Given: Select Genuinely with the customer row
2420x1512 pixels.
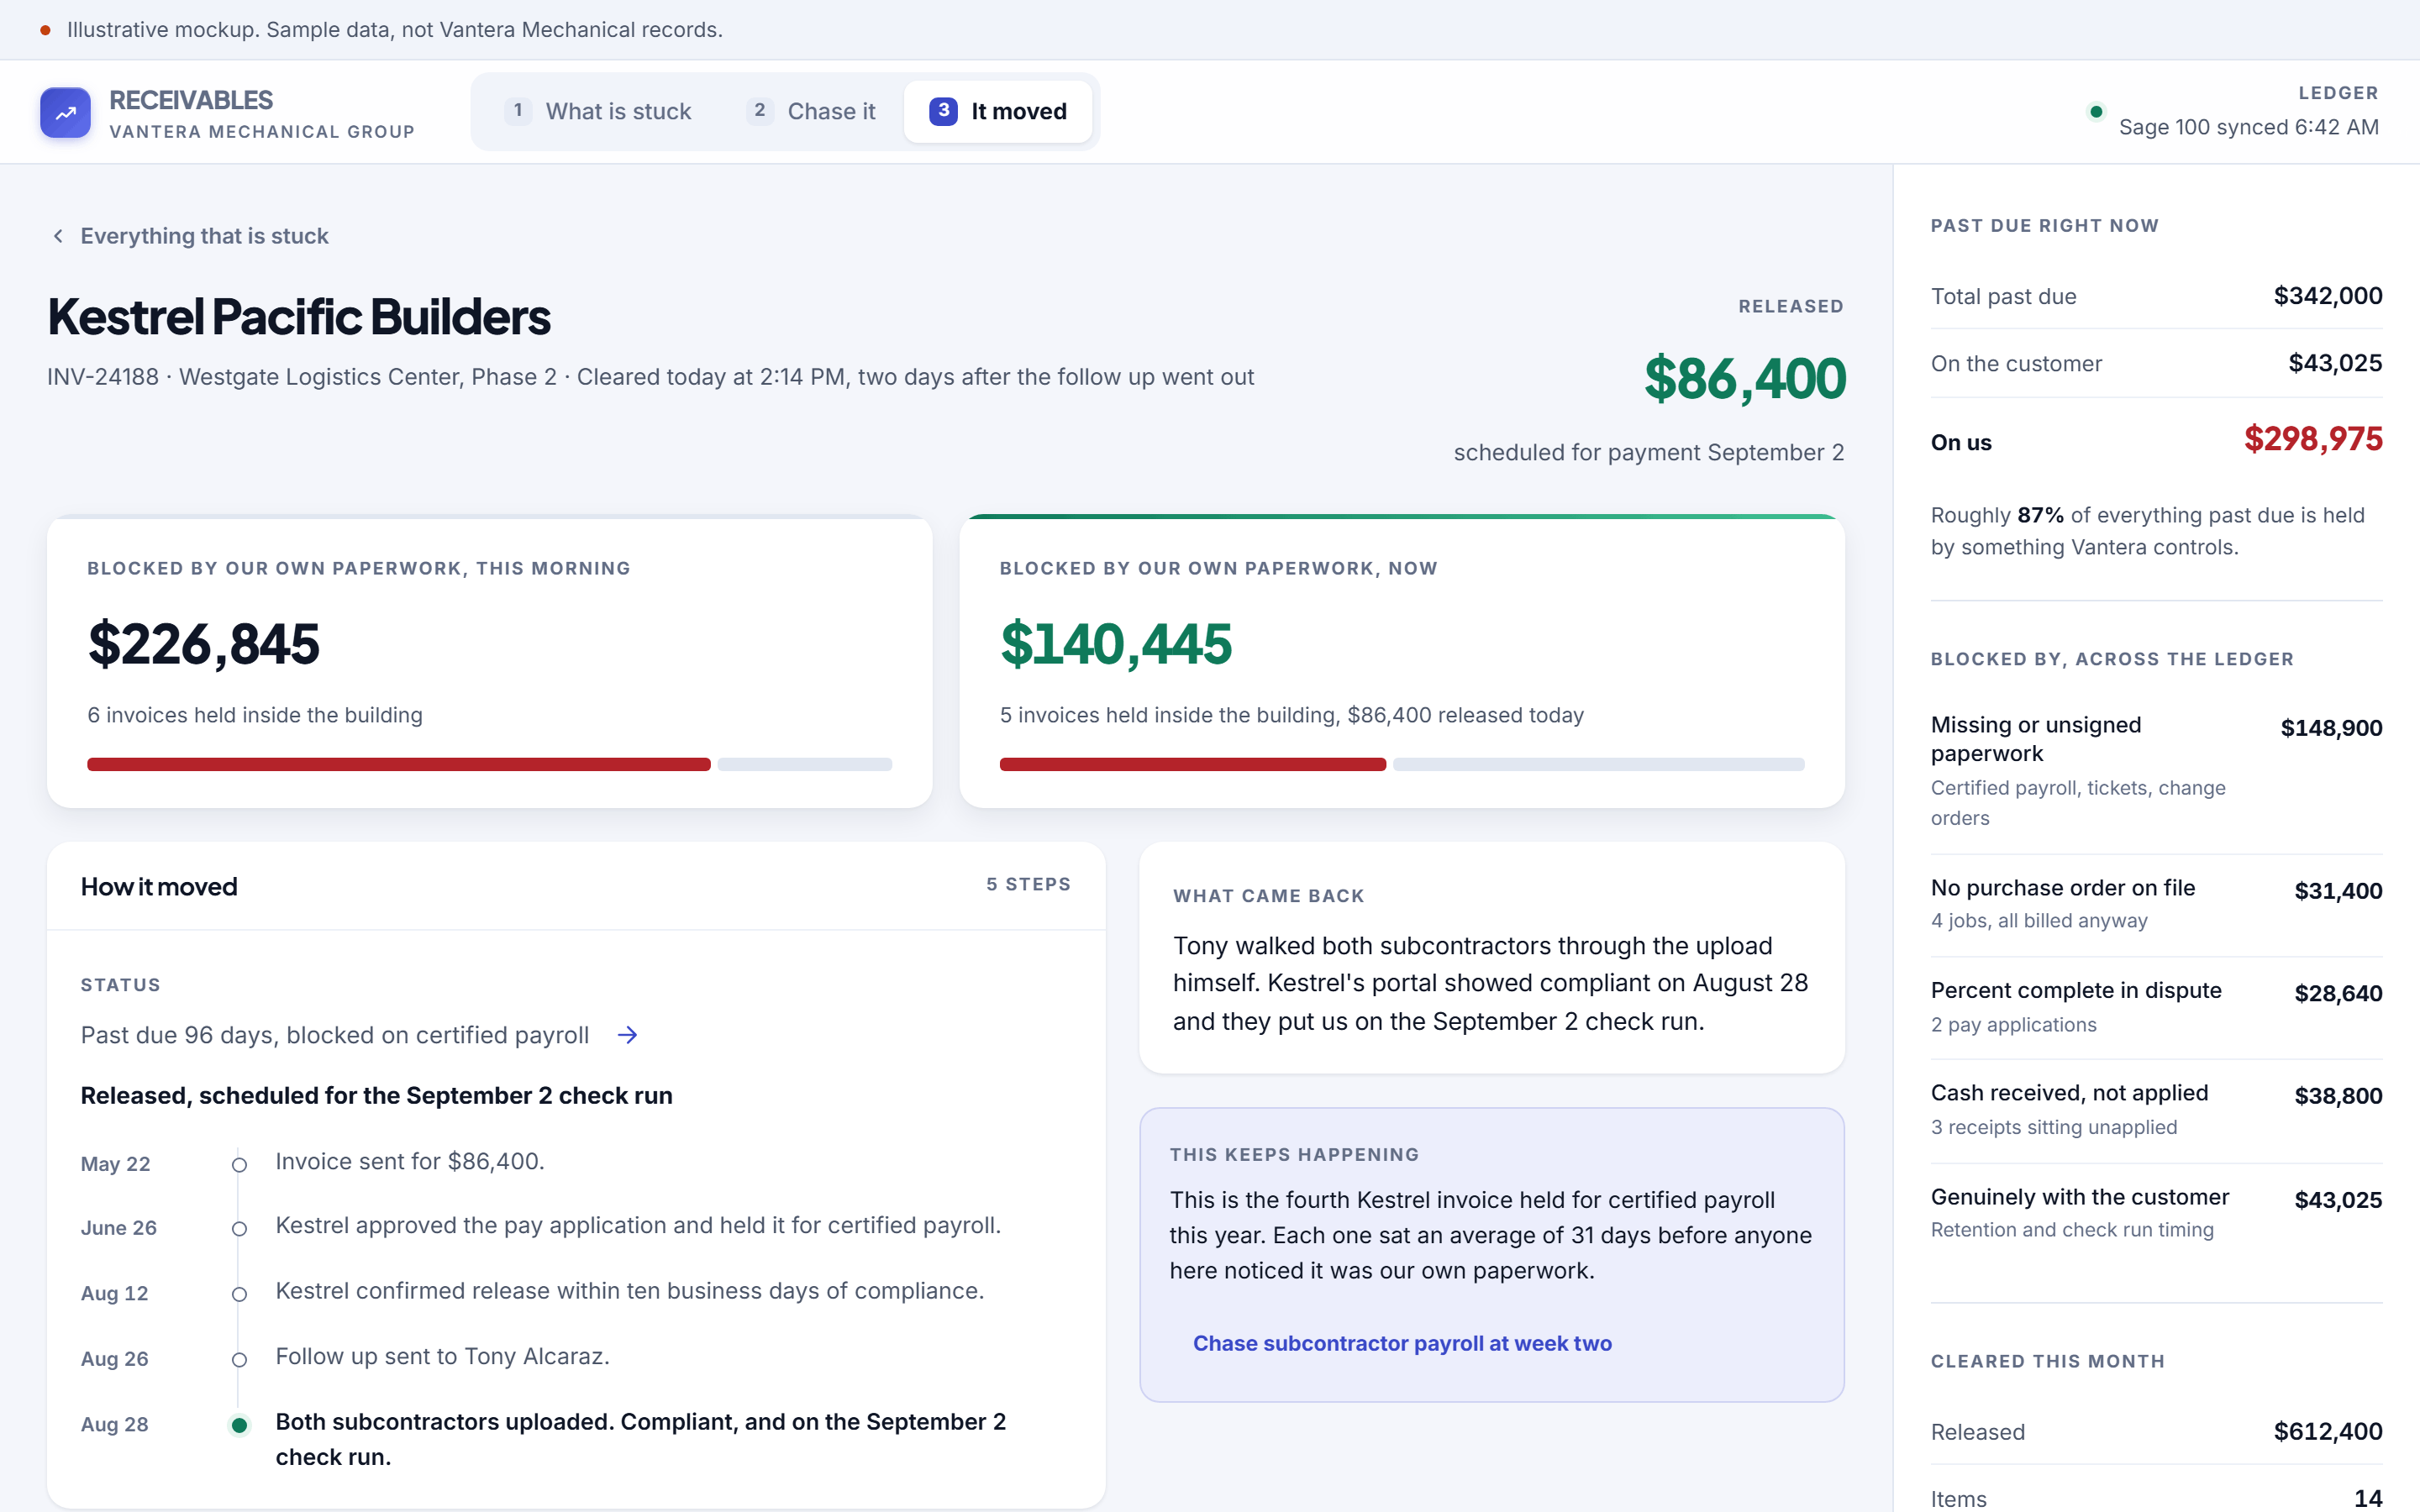Looking at the screenshot, I should [x=2156, y=1213].
